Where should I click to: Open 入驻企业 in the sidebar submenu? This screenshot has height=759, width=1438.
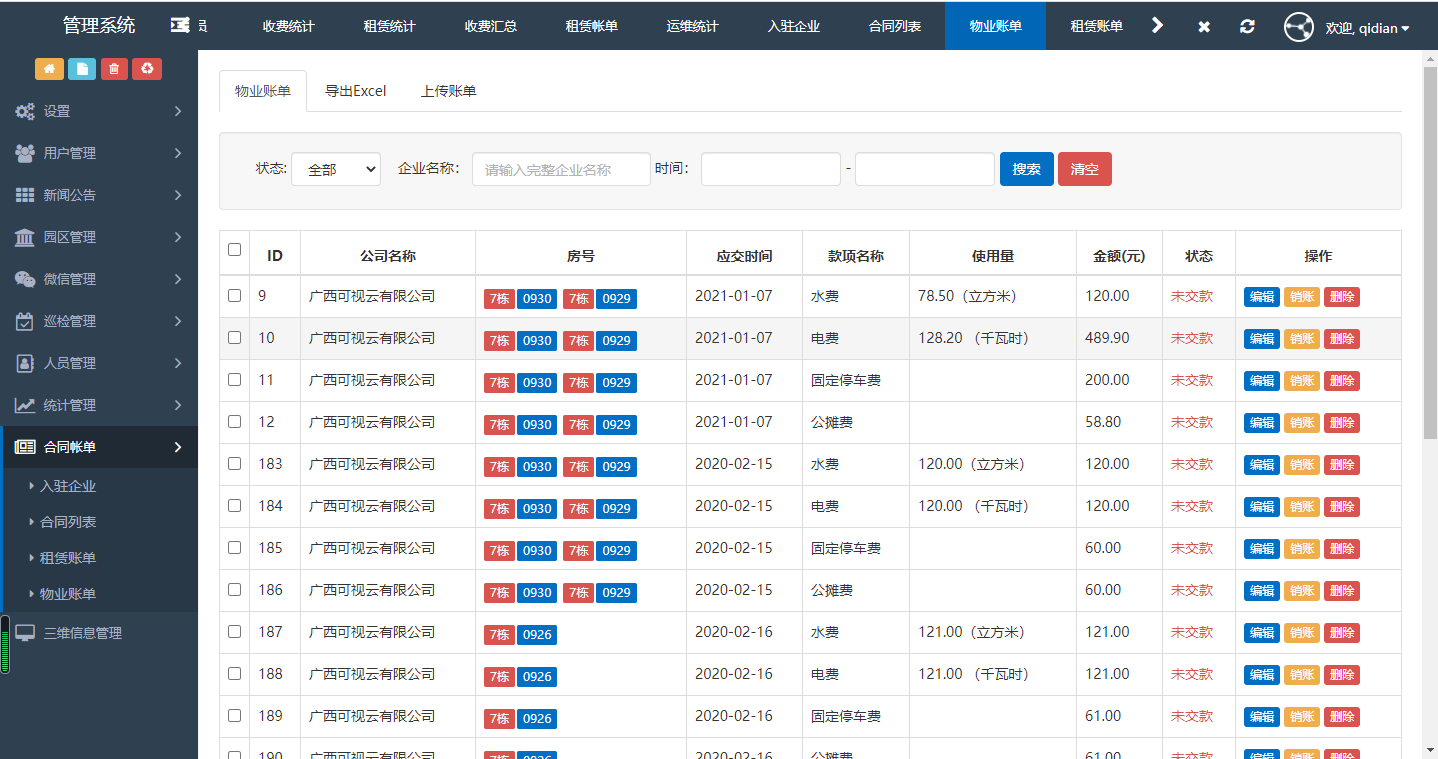tap(68, 486)
